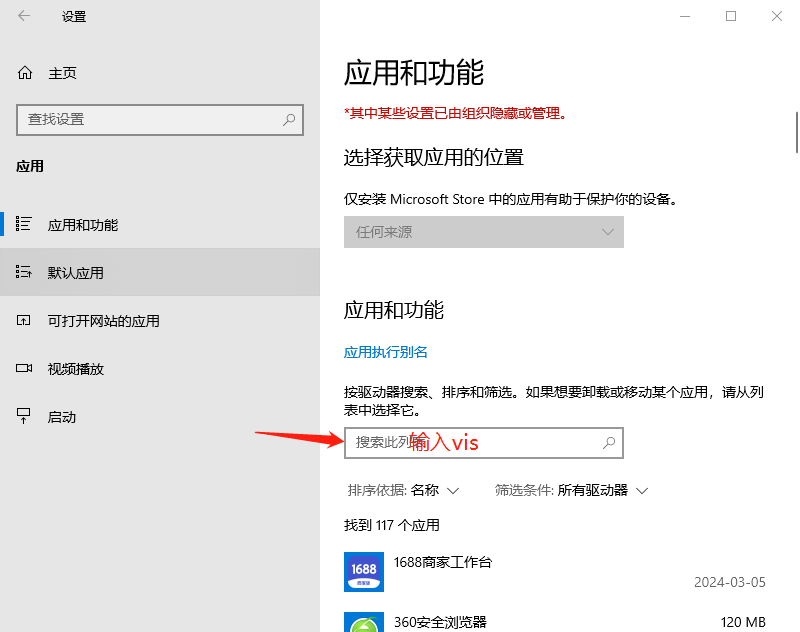Select 1688商家工作台 in app list
Image resolution: width=800 pixels, height=632 pixels.
(x=555, y=572)
